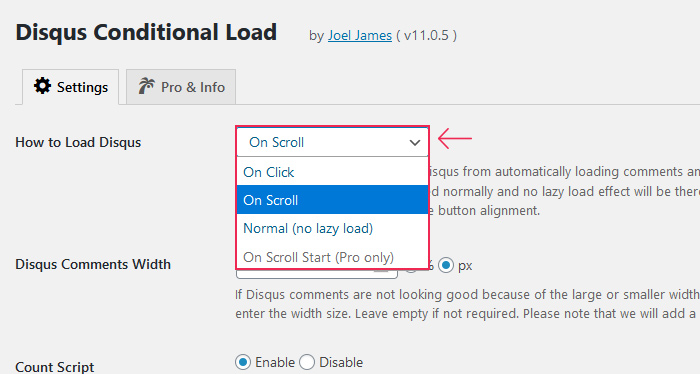Open the Pro & Info tab
This screenshot has width=700, height=374.
point(181,87)
